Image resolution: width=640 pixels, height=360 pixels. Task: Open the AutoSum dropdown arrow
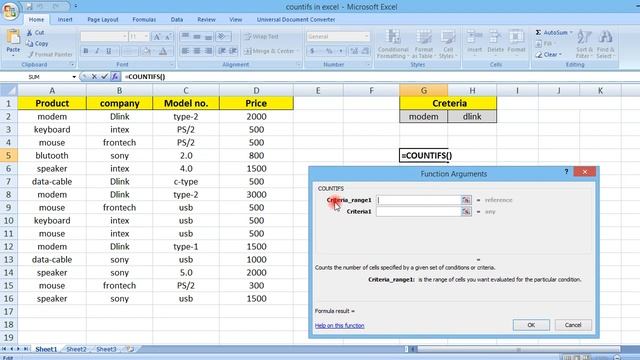coord(571,32)
